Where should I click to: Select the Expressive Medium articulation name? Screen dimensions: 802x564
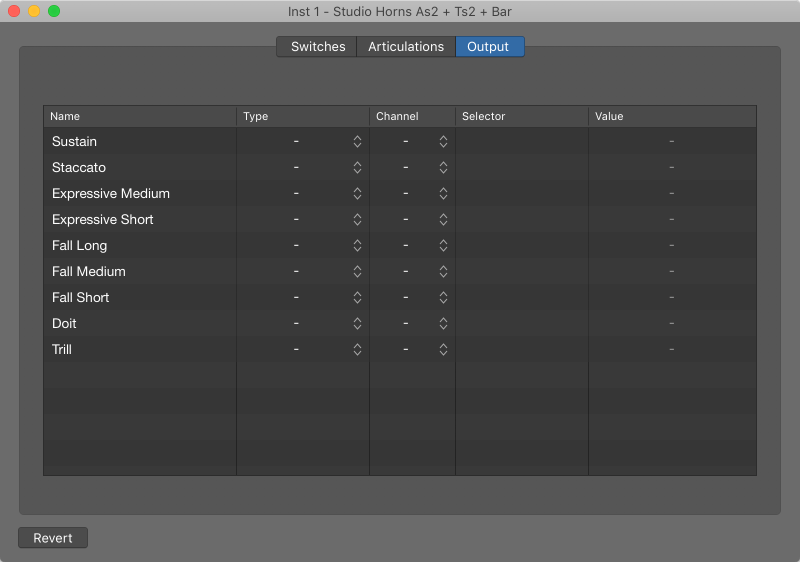pyautogui.click(x=110, y=194)
